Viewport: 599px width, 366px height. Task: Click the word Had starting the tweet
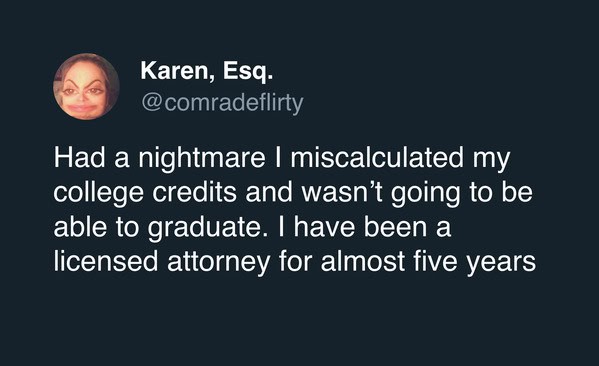79,157
